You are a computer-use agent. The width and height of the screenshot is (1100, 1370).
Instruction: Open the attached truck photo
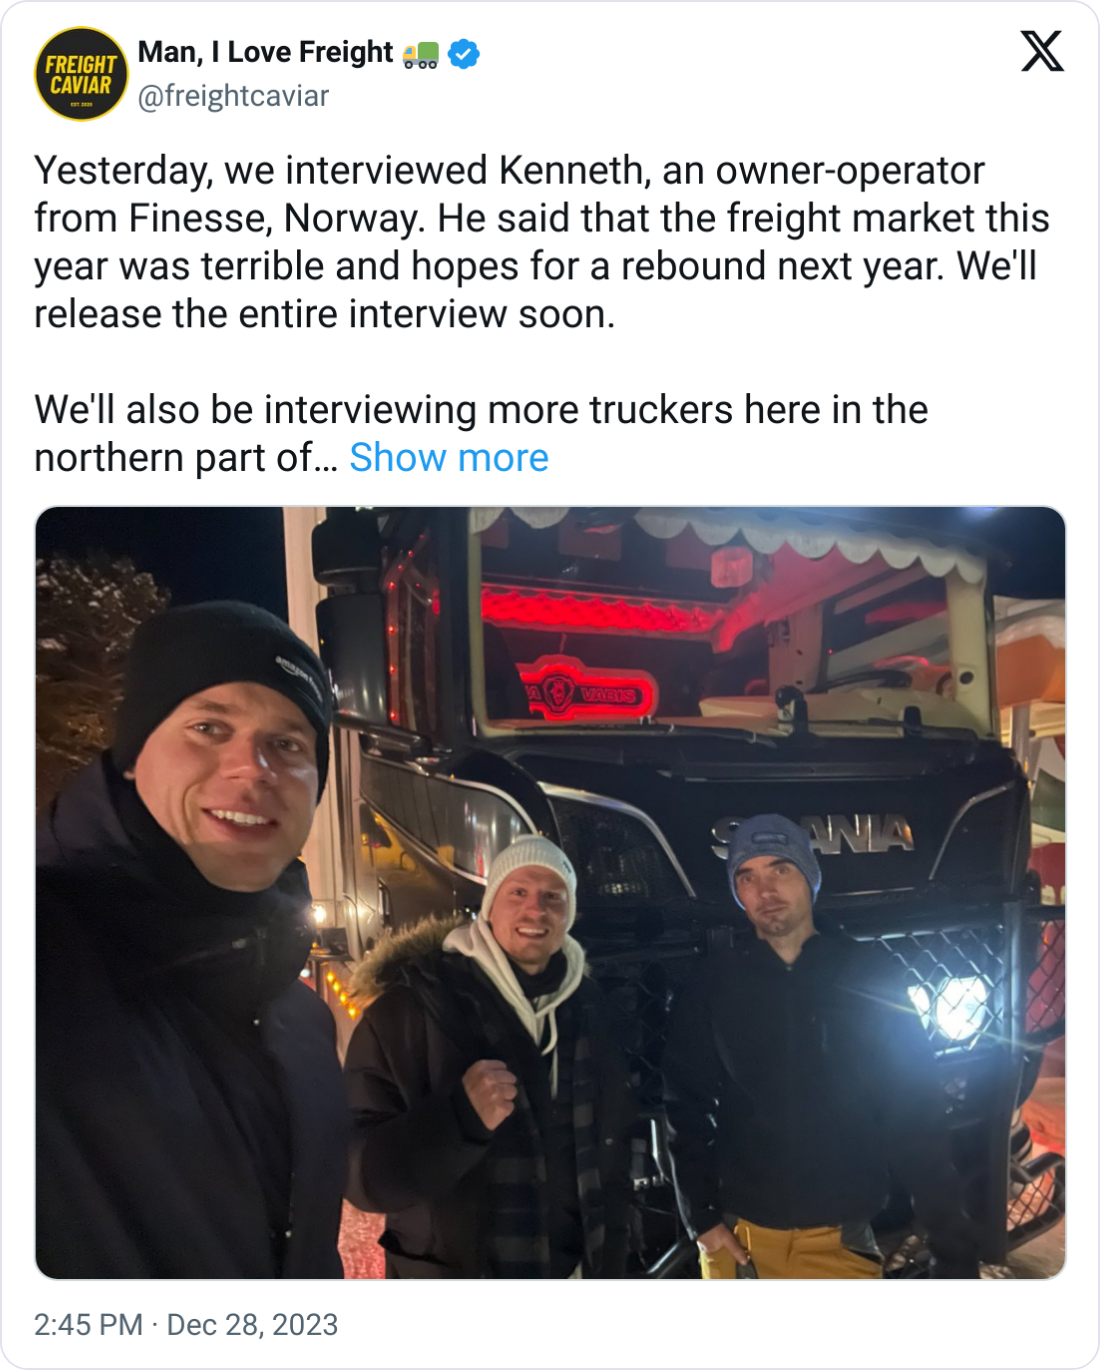pyautogui.click(x=550, y=893)
